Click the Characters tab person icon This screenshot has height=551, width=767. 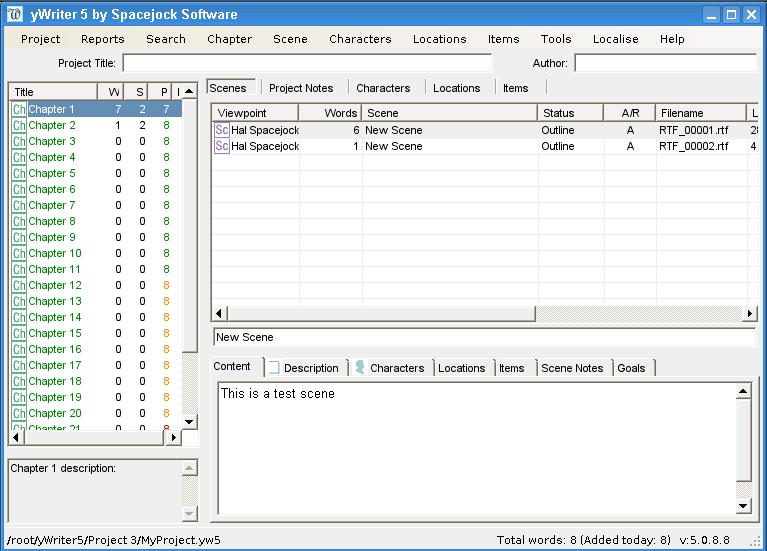point(360,367)
